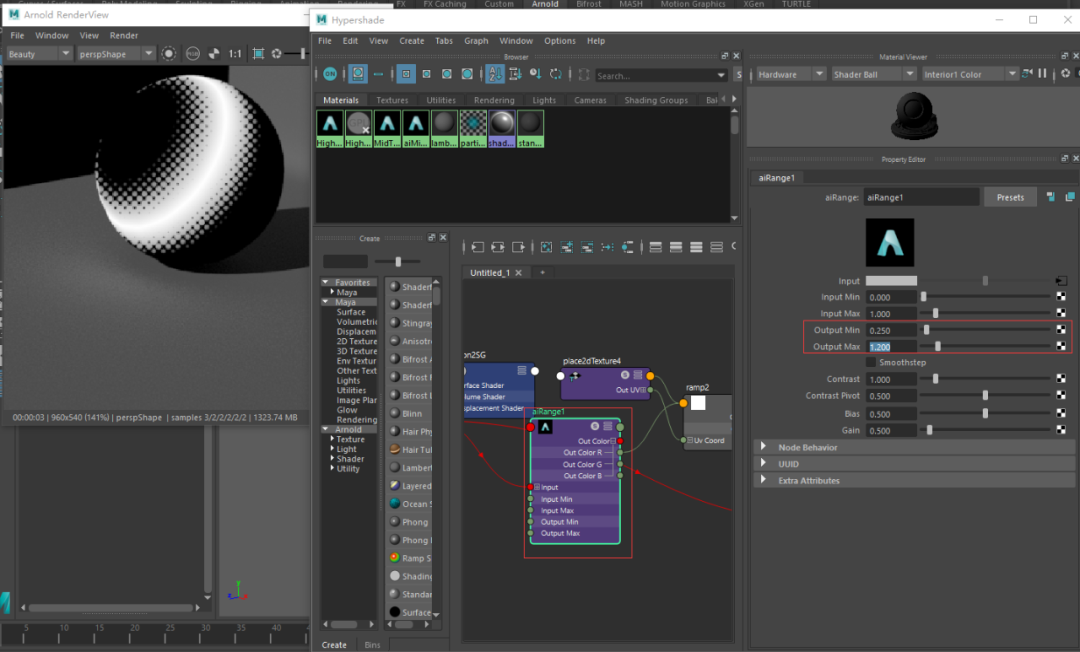Expand the Node Behavior section

[x=763, y=447]
